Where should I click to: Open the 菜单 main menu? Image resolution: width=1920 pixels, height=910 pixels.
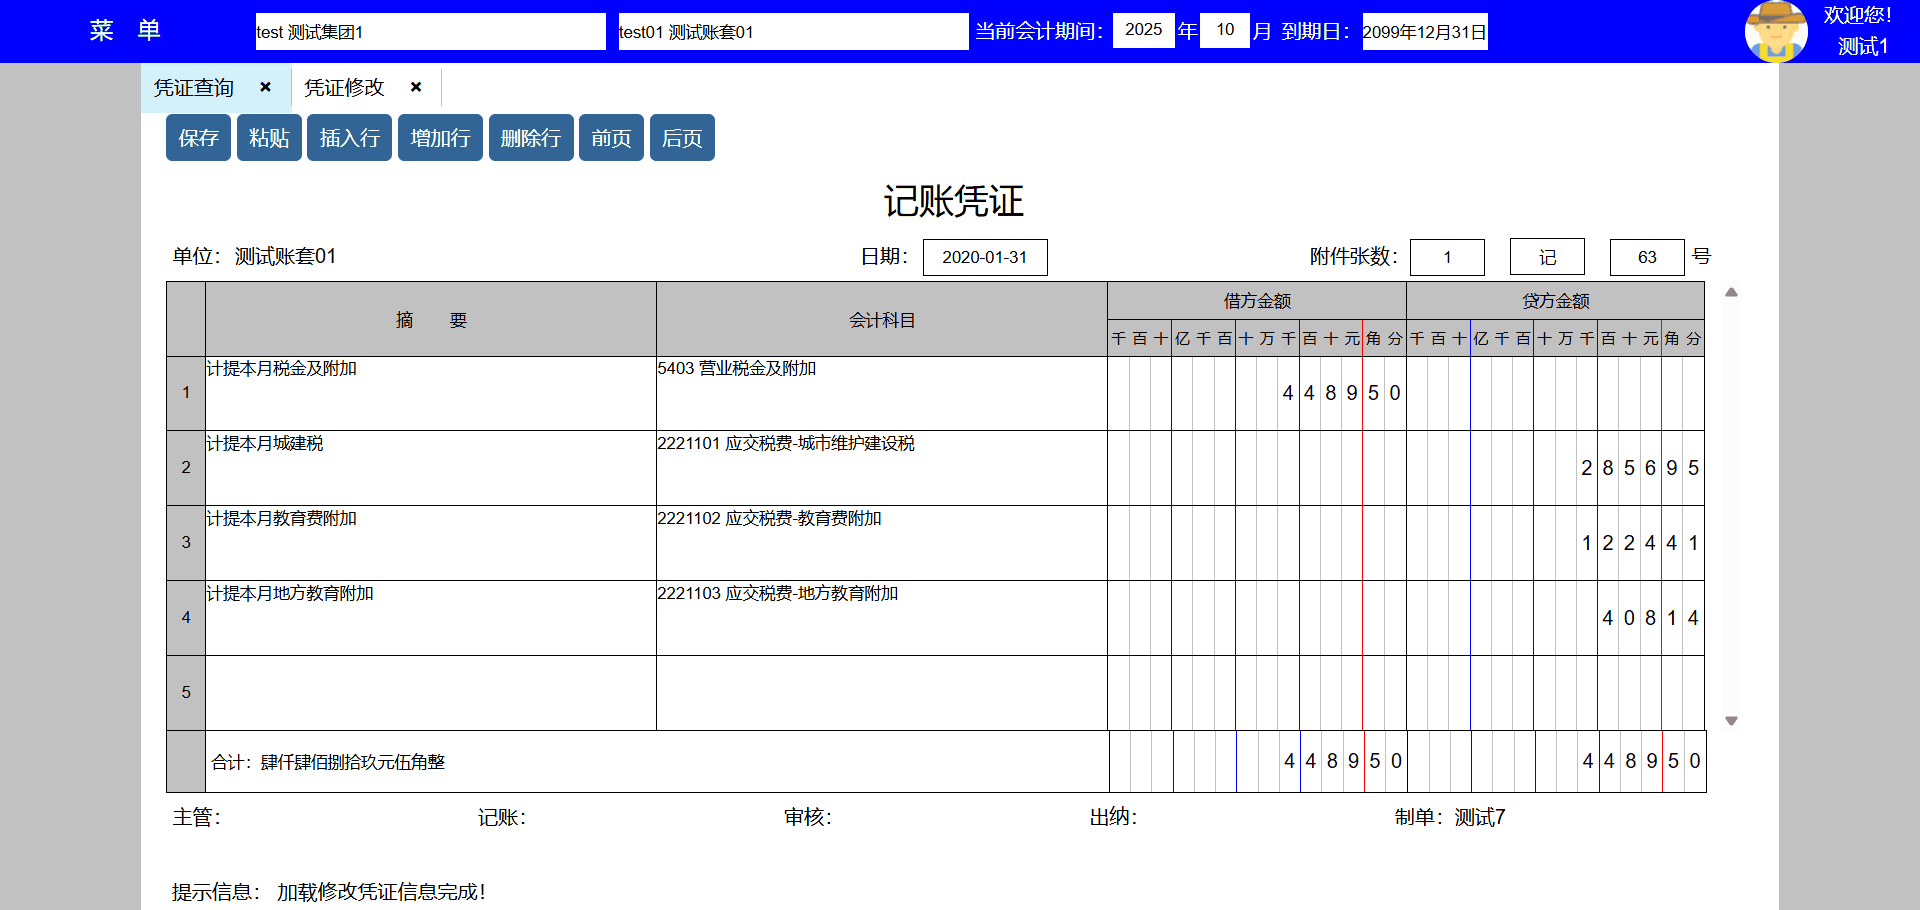coord(125,31)
